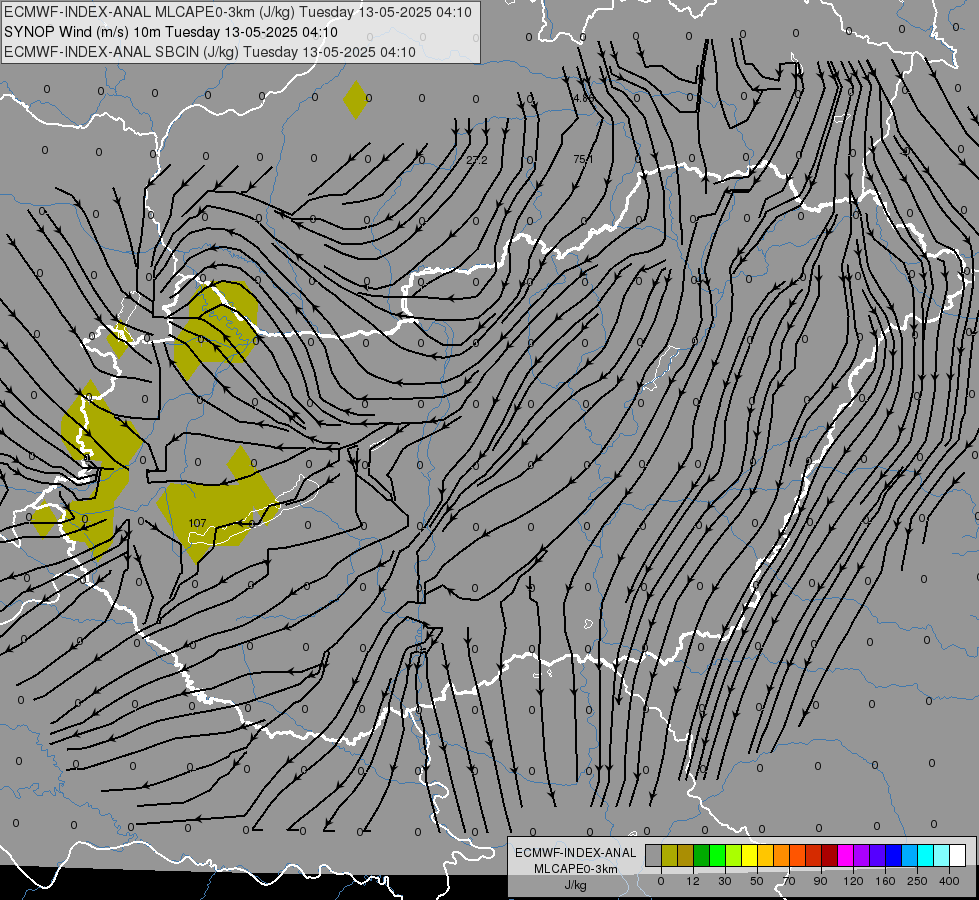
Task: Click the 27.2 value on the map
Action: tap(476, 161)
